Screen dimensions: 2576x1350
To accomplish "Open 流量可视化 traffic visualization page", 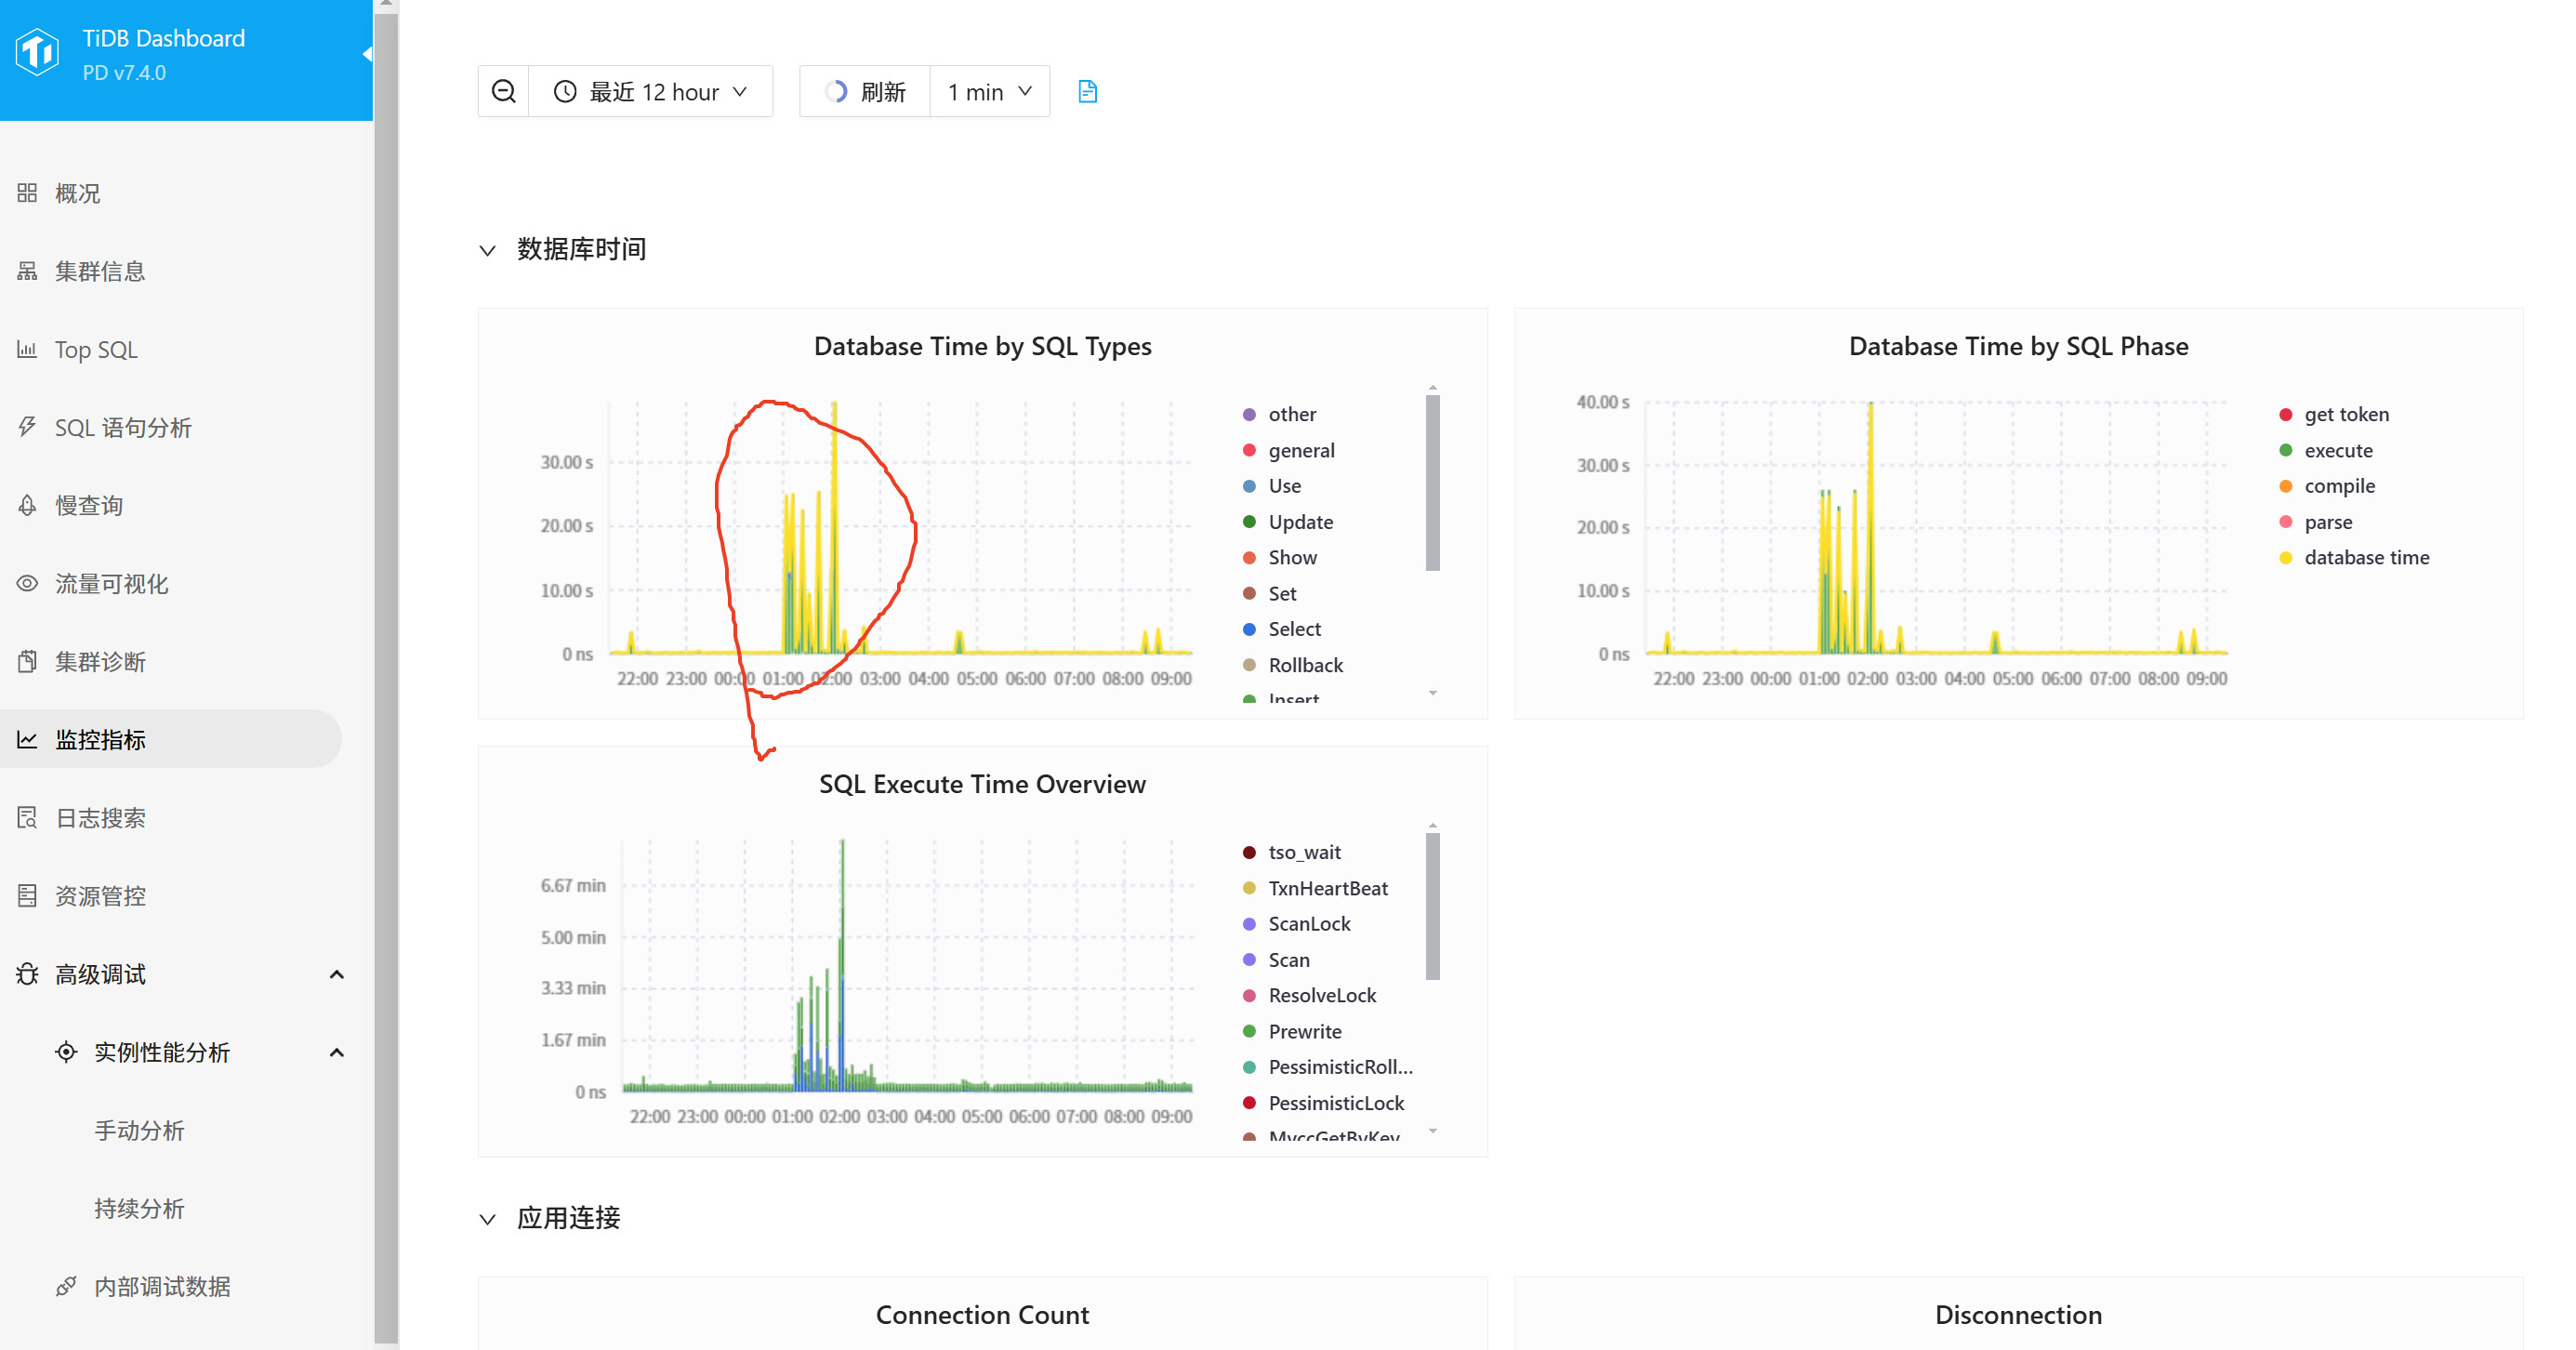I will 111,584.
